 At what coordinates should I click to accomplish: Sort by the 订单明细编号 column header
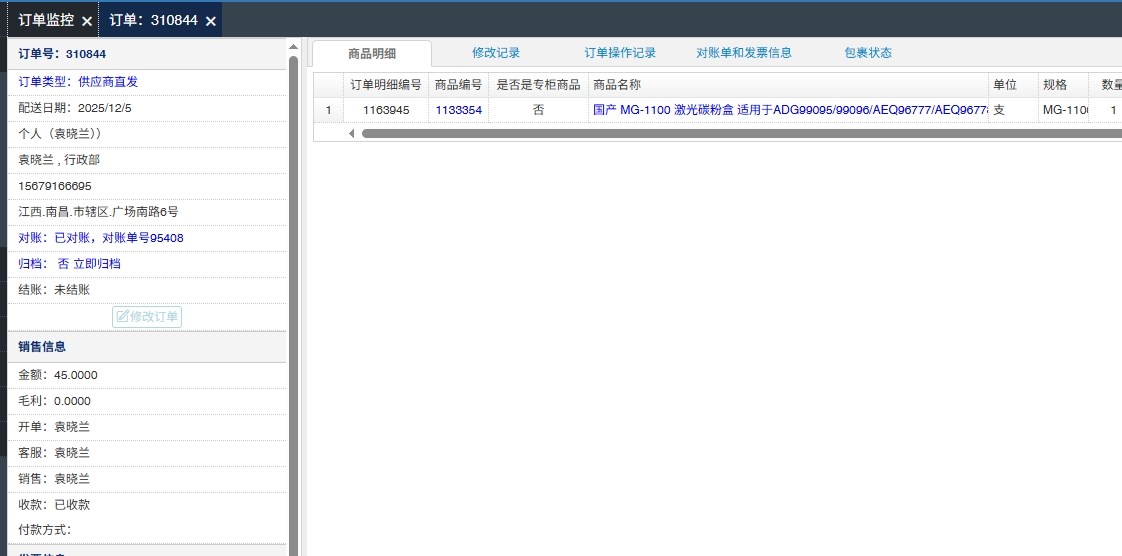(386, 85)
